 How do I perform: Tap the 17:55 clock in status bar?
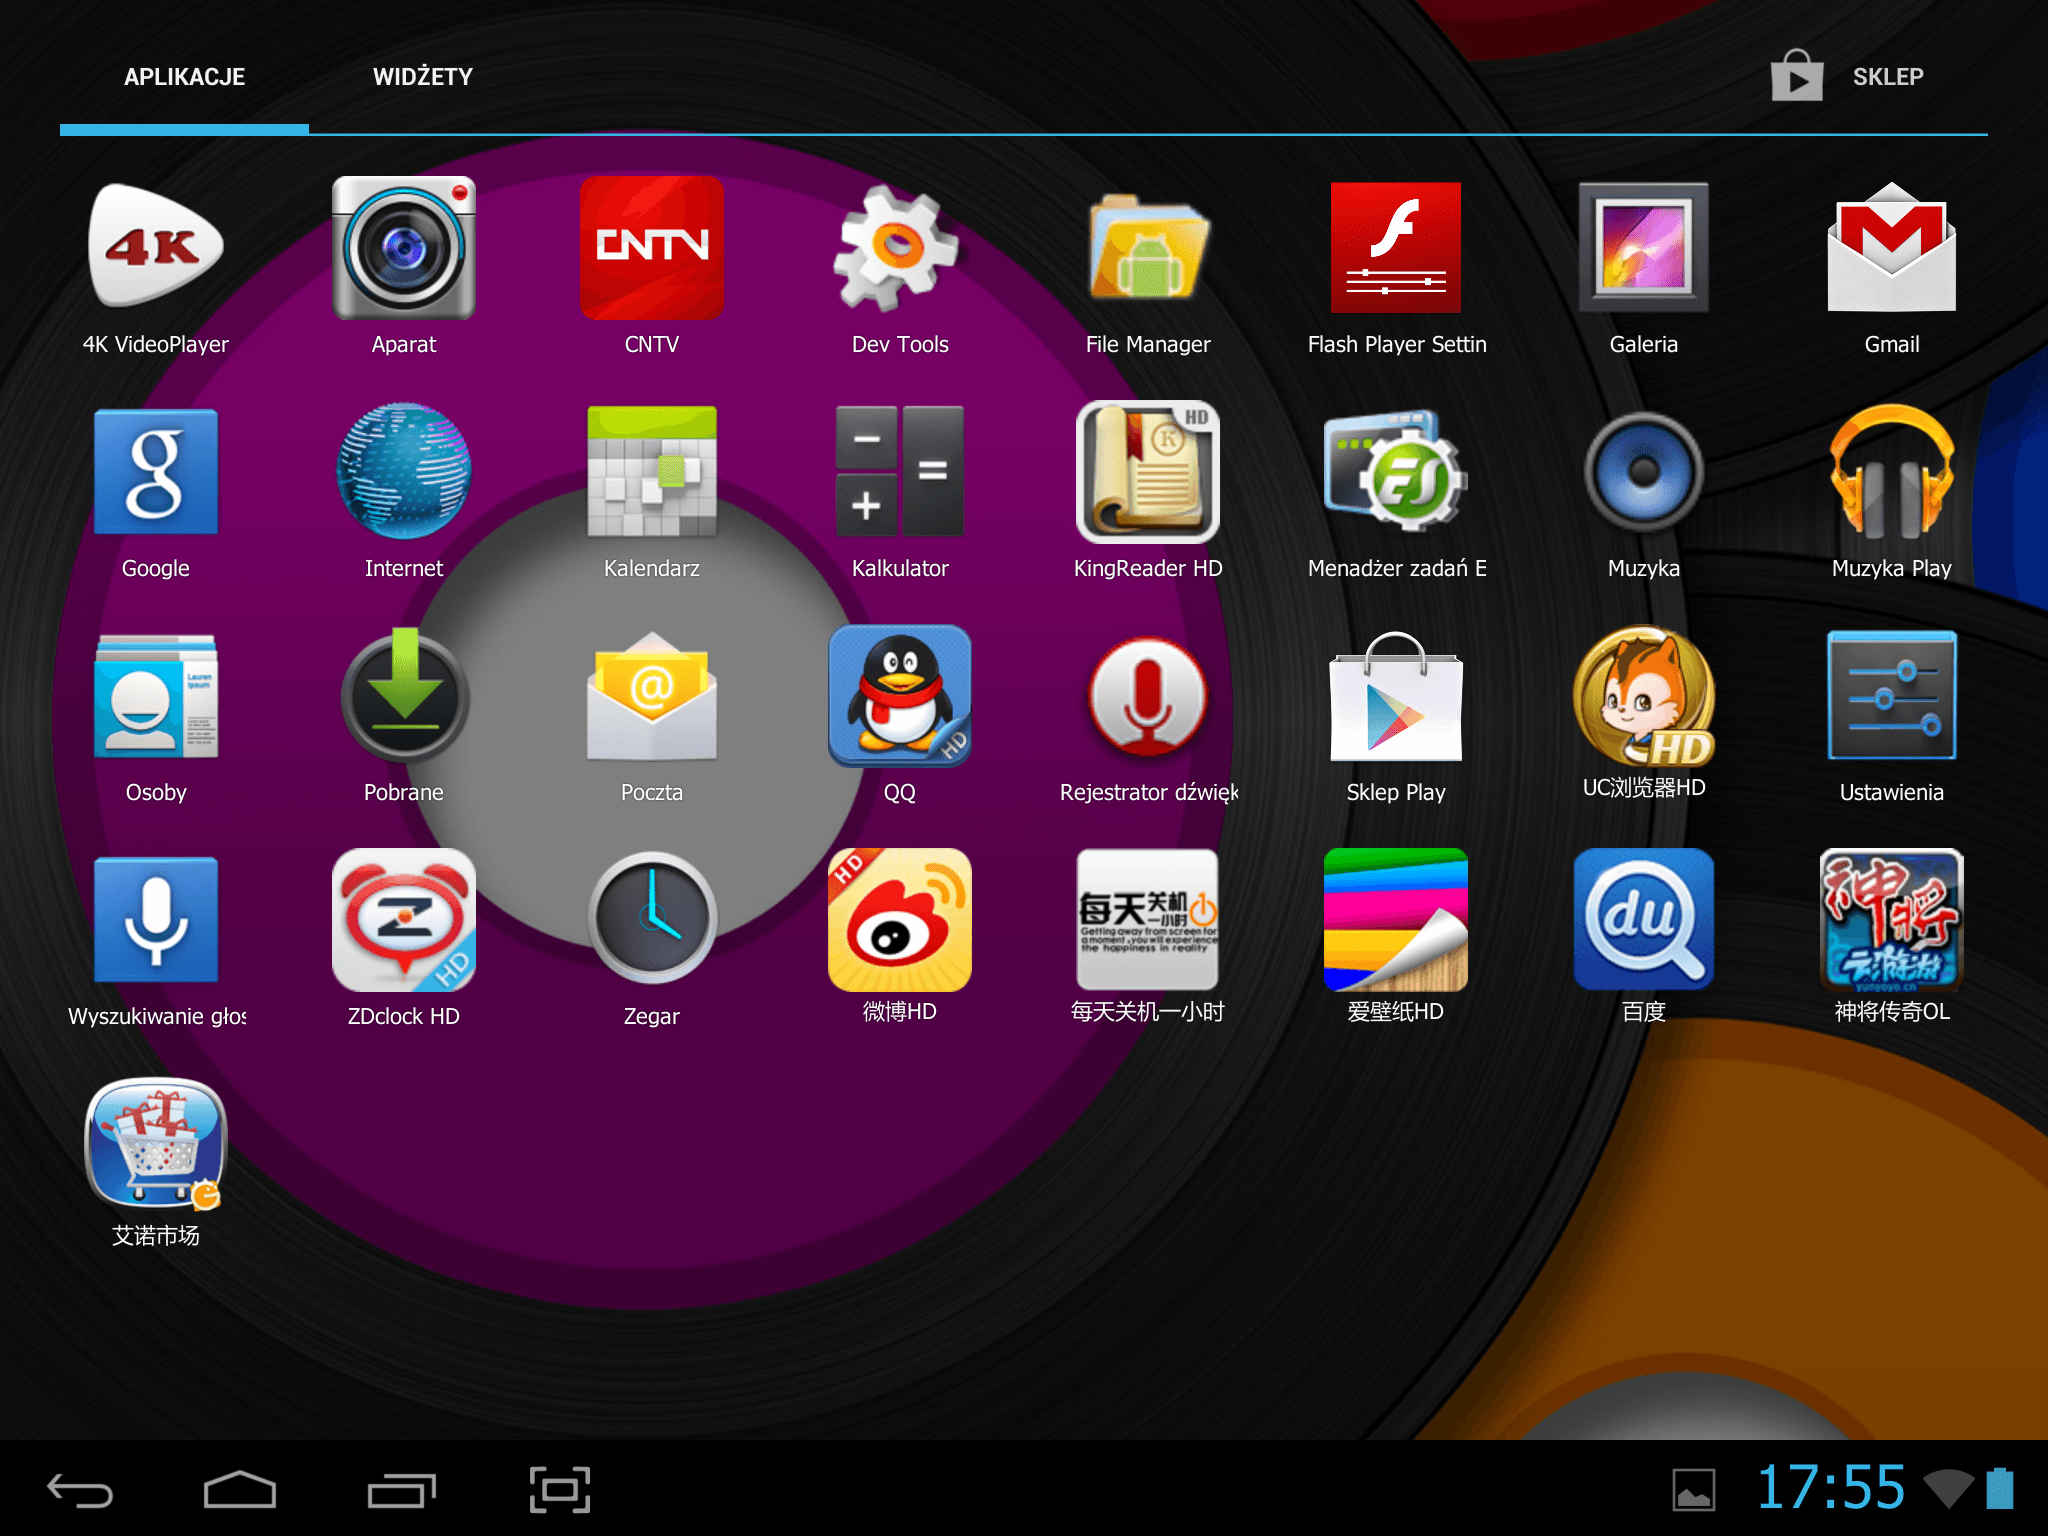pos(1830,1488)
